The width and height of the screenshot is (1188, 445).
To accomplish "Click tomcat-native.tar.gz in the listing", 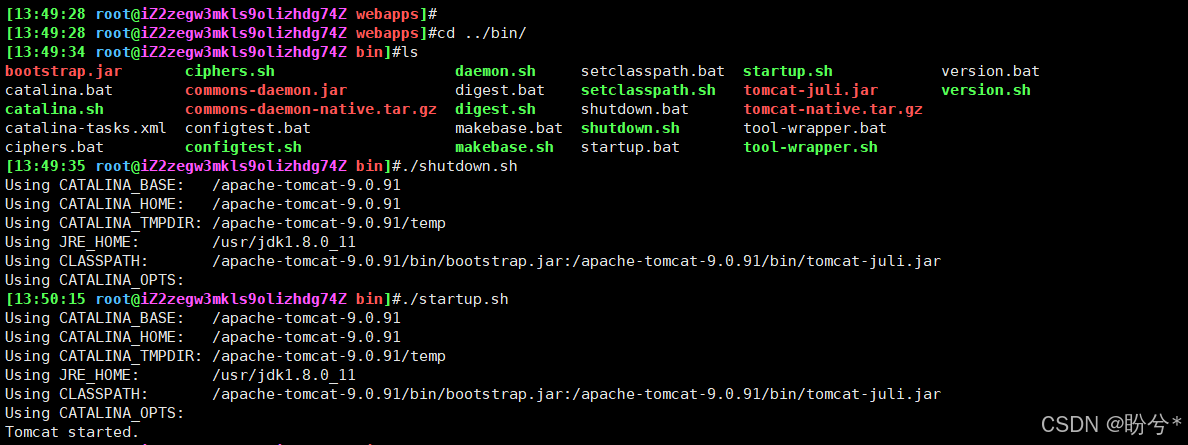I will tap(833, 109).
